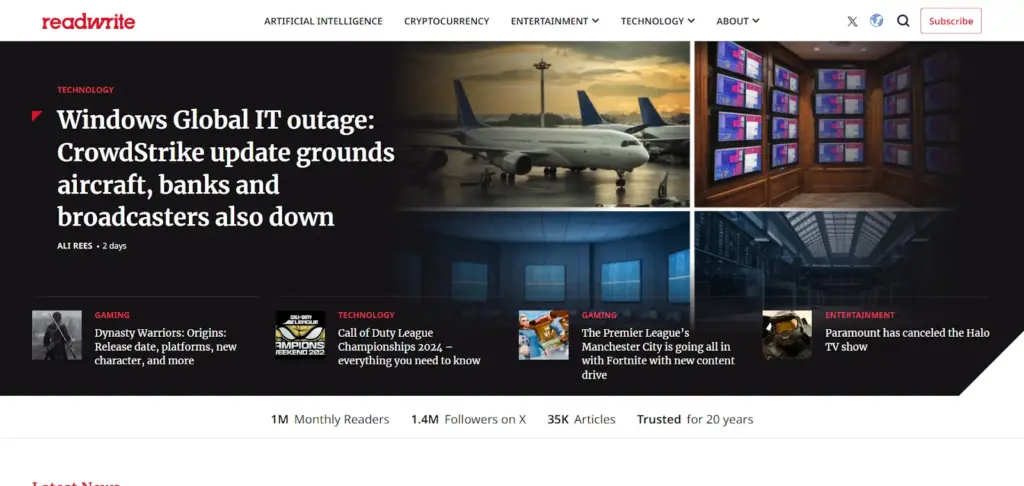
Task: Expand the Entertainment dropdown menu
Action: (554, 21)
